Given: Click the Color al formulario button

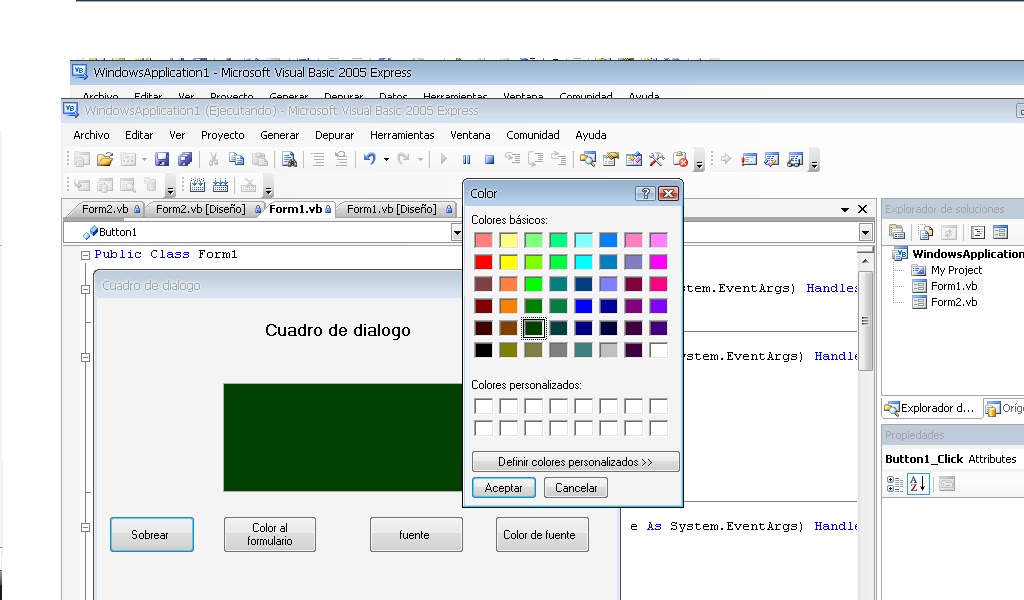Looking at the screenshot, I should coord(270,535).
